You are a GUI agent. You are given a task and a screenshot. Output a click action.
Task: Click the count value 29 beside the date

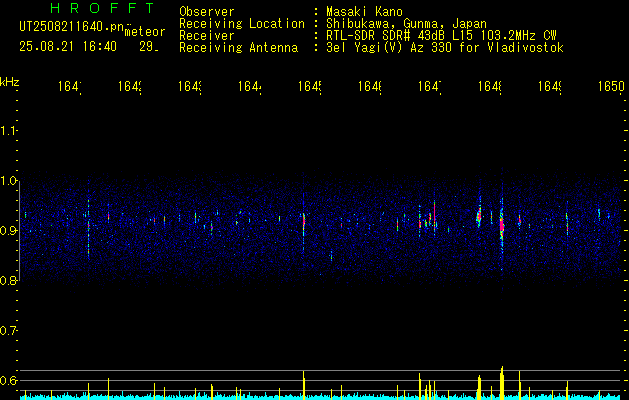(x=149, y=47)
